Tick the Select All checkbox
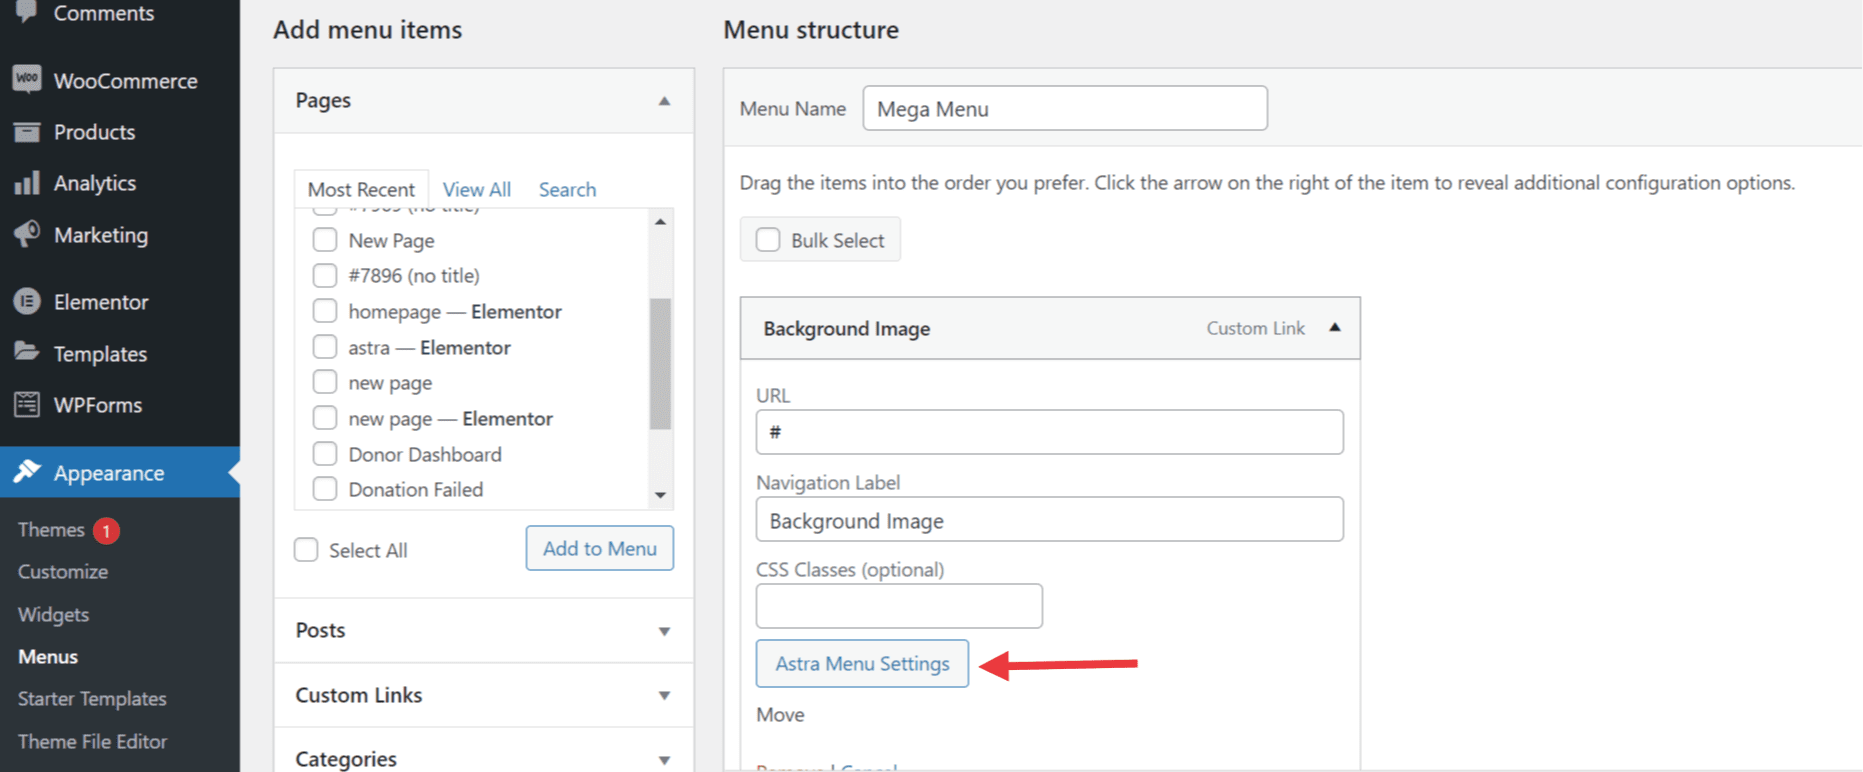Image resolution: width=1863 pixels, height=772 pixels. click(x=306, y=550)
